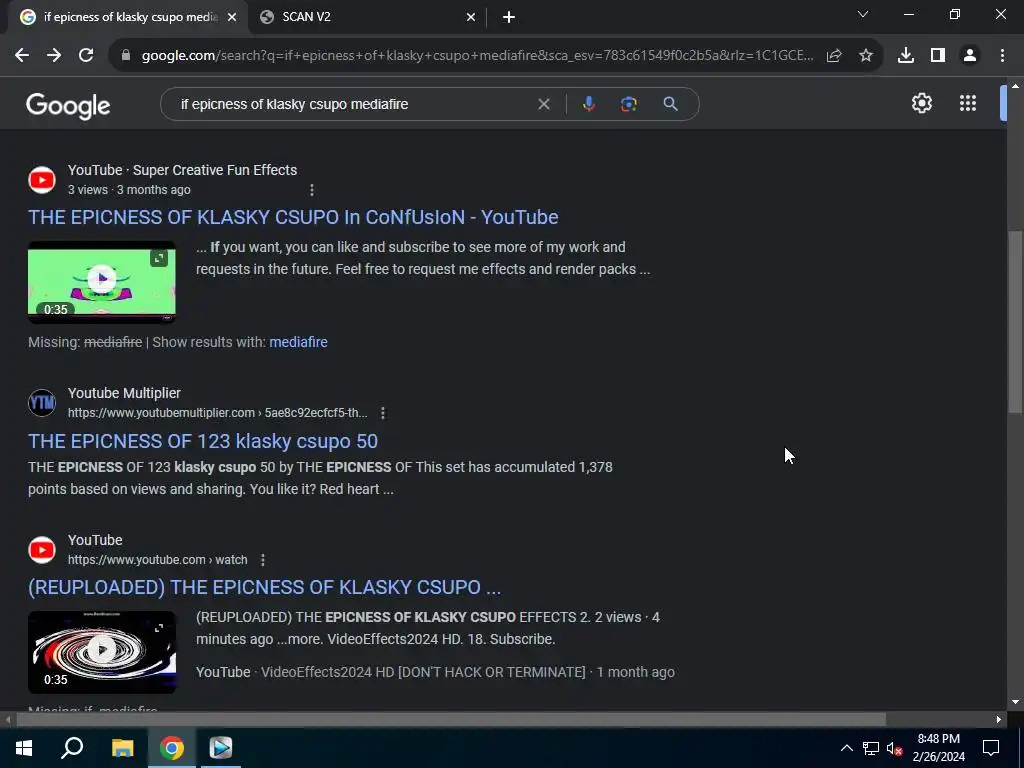Search by image with Google Lens
The image size is (1024, 768).
(x=628, y=104)
